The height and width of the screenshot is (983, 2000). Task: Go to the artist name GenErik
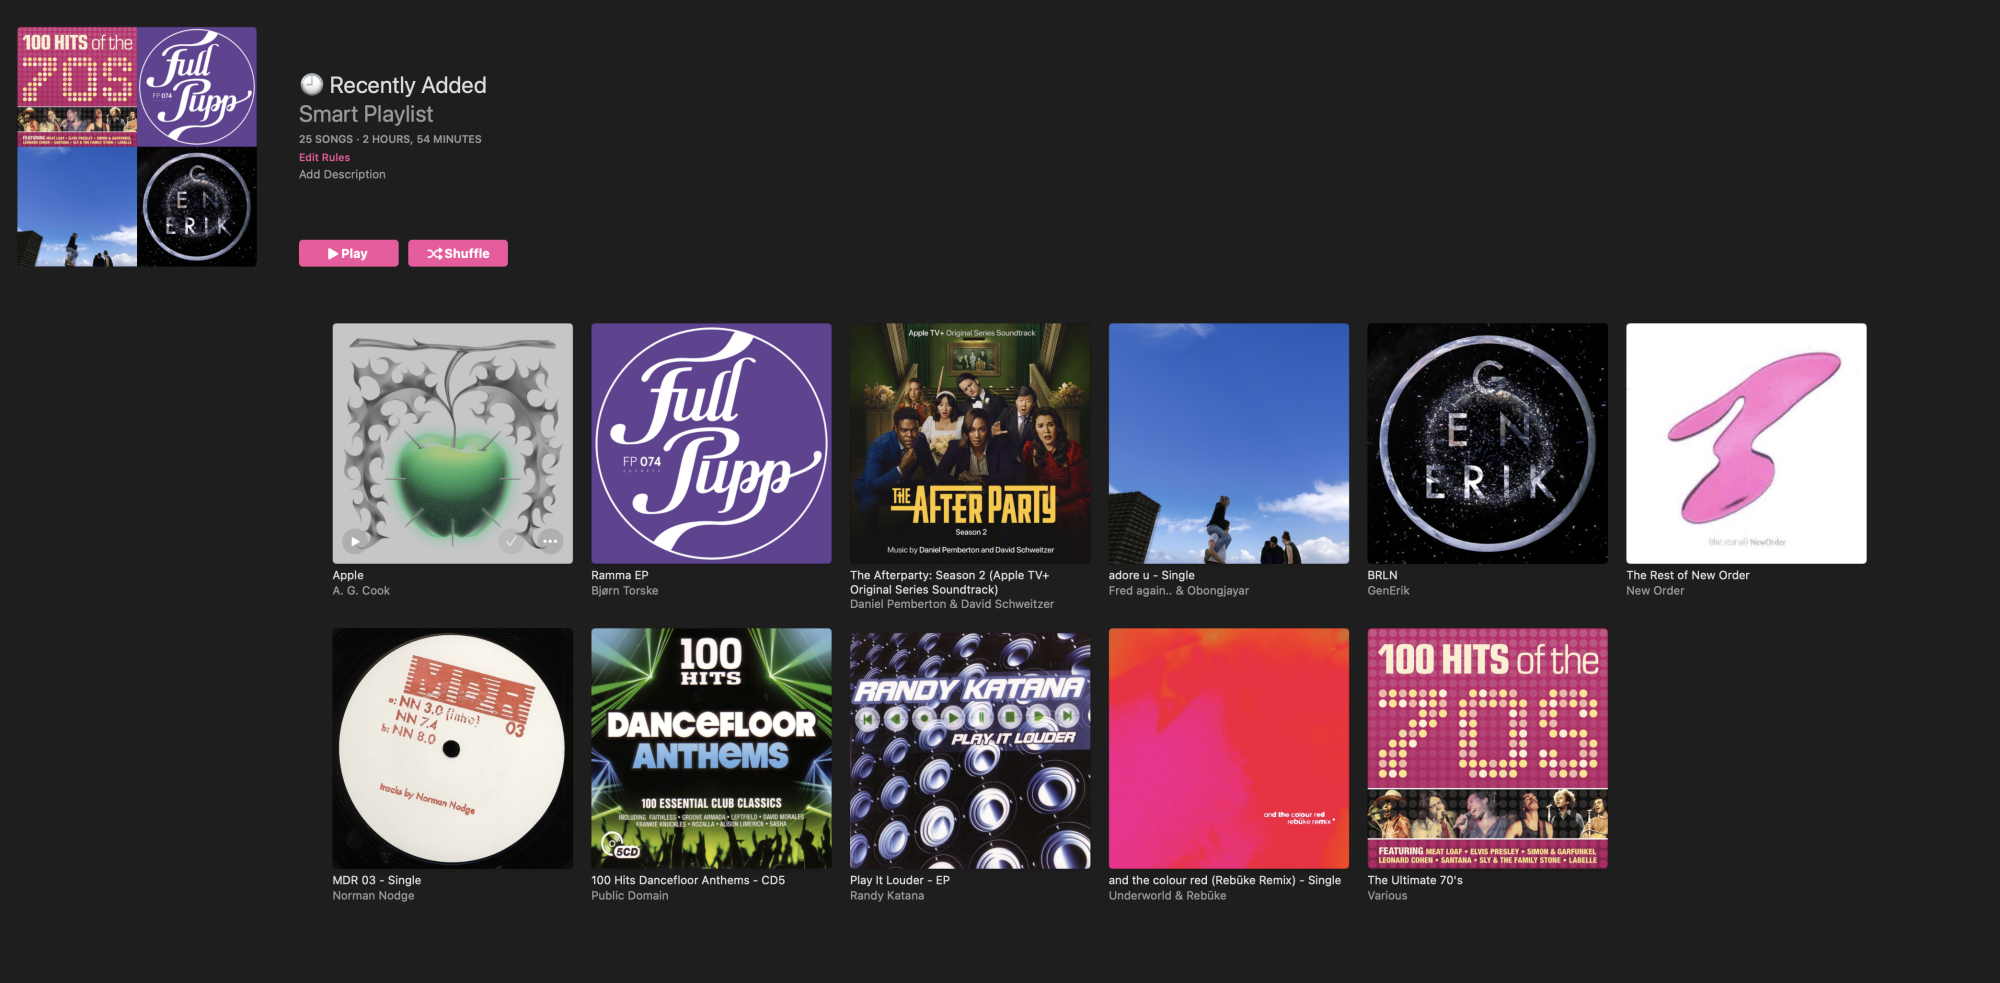tap(1389, 591)
